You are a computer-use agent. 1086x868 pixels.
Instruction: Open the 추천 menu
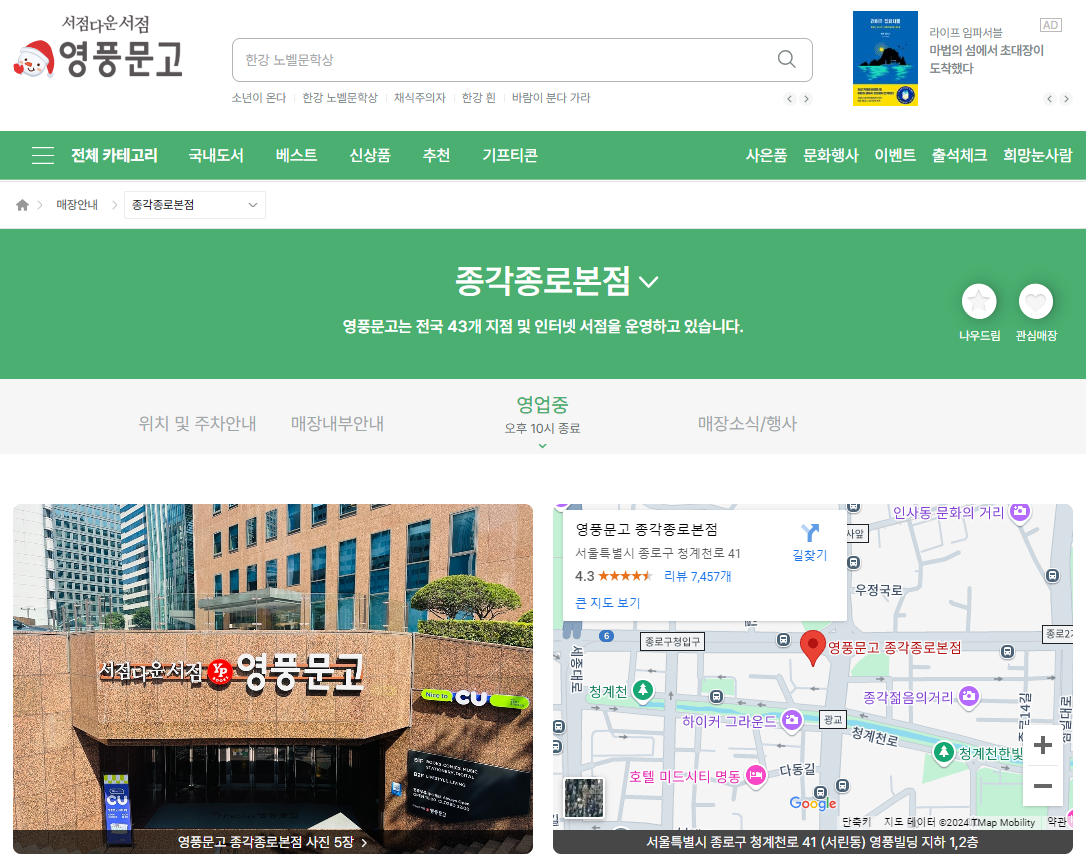[x=436, y=155]
